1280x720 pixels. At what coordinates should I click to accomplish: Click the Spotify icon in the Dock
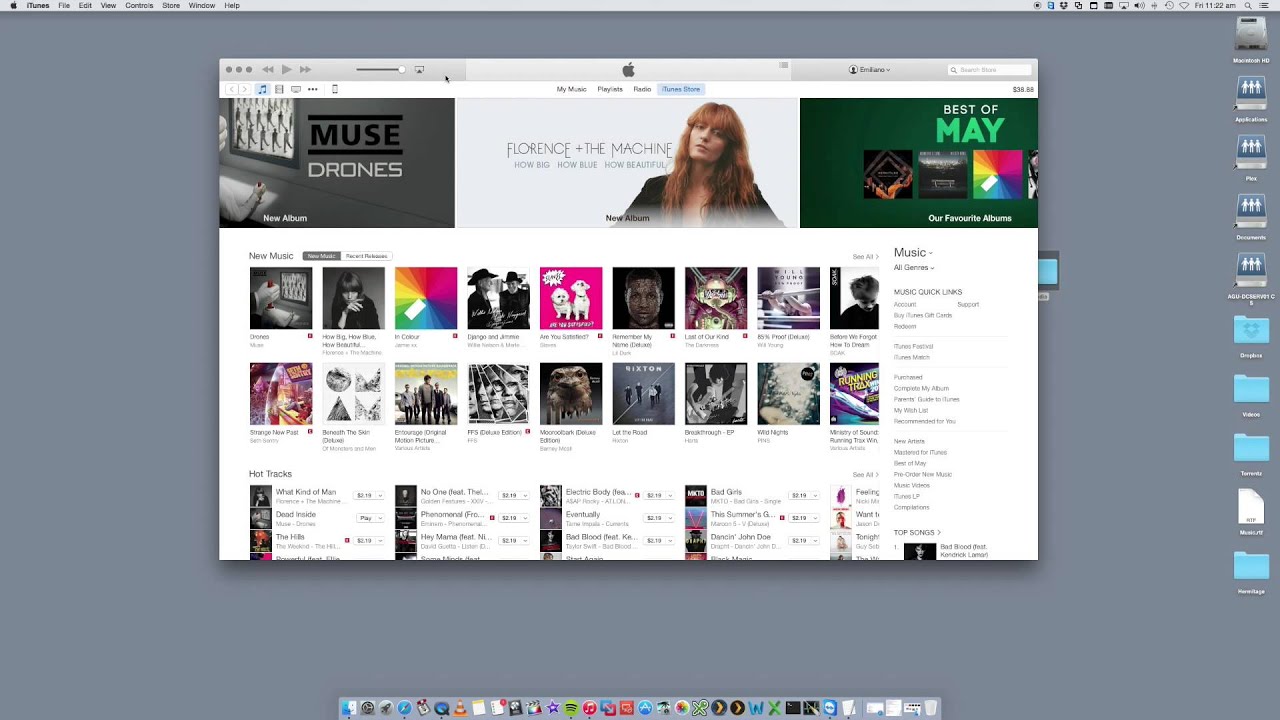[x=571, y=708]
